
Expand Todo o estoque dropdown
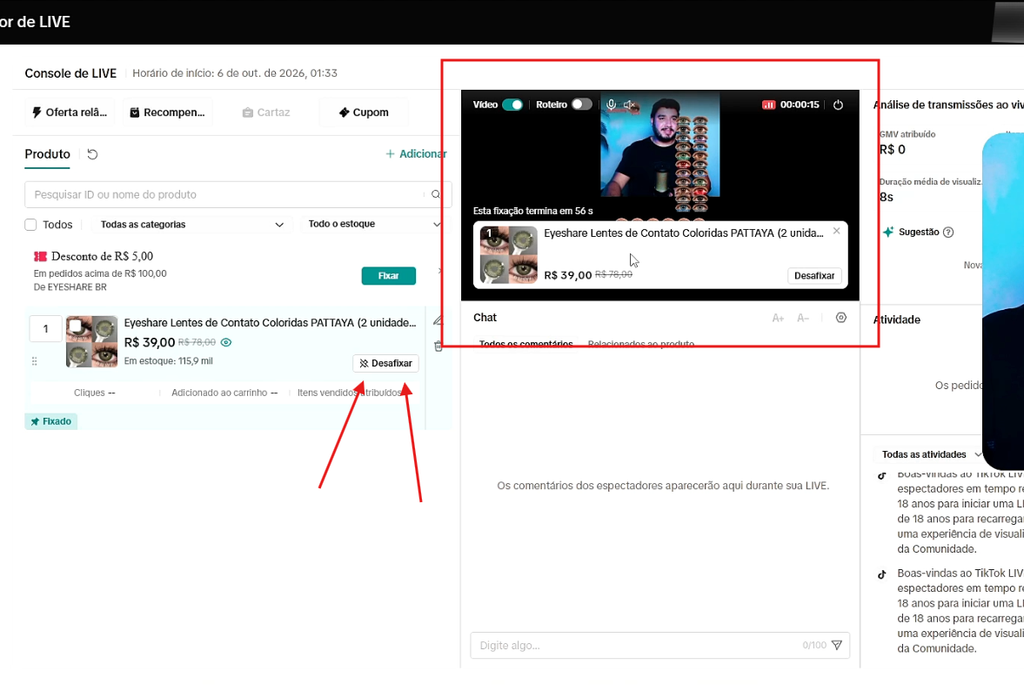point(374,224)
